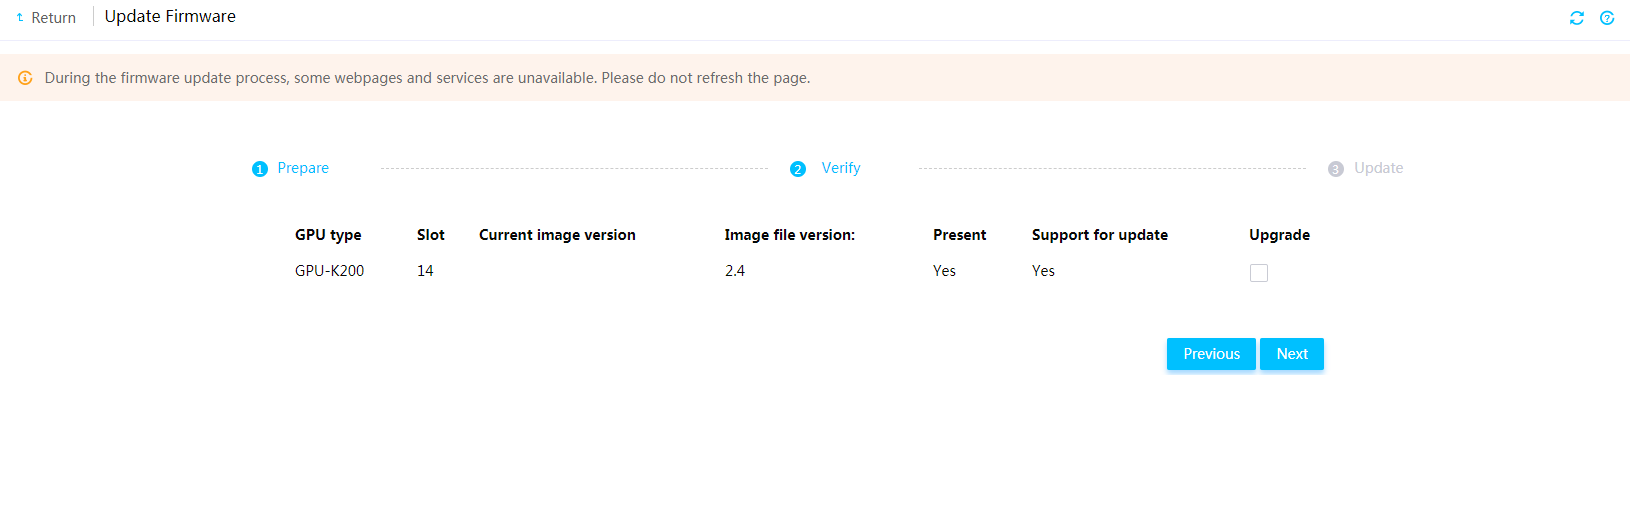Screen dimensions: 1637x530
Task: Open the help question mark icon
Action: [x=1607, y=18]
